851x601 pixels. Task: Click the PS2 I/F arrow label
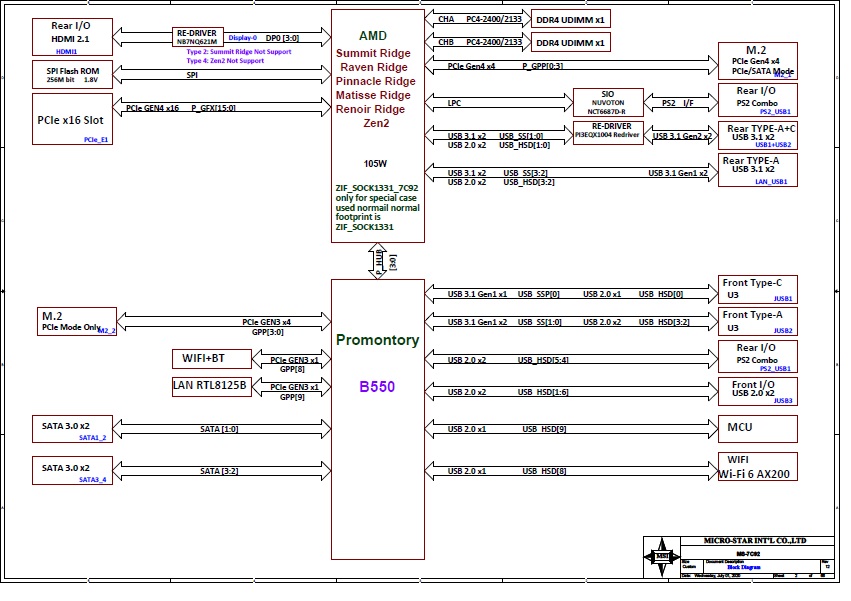coord(677,103)
